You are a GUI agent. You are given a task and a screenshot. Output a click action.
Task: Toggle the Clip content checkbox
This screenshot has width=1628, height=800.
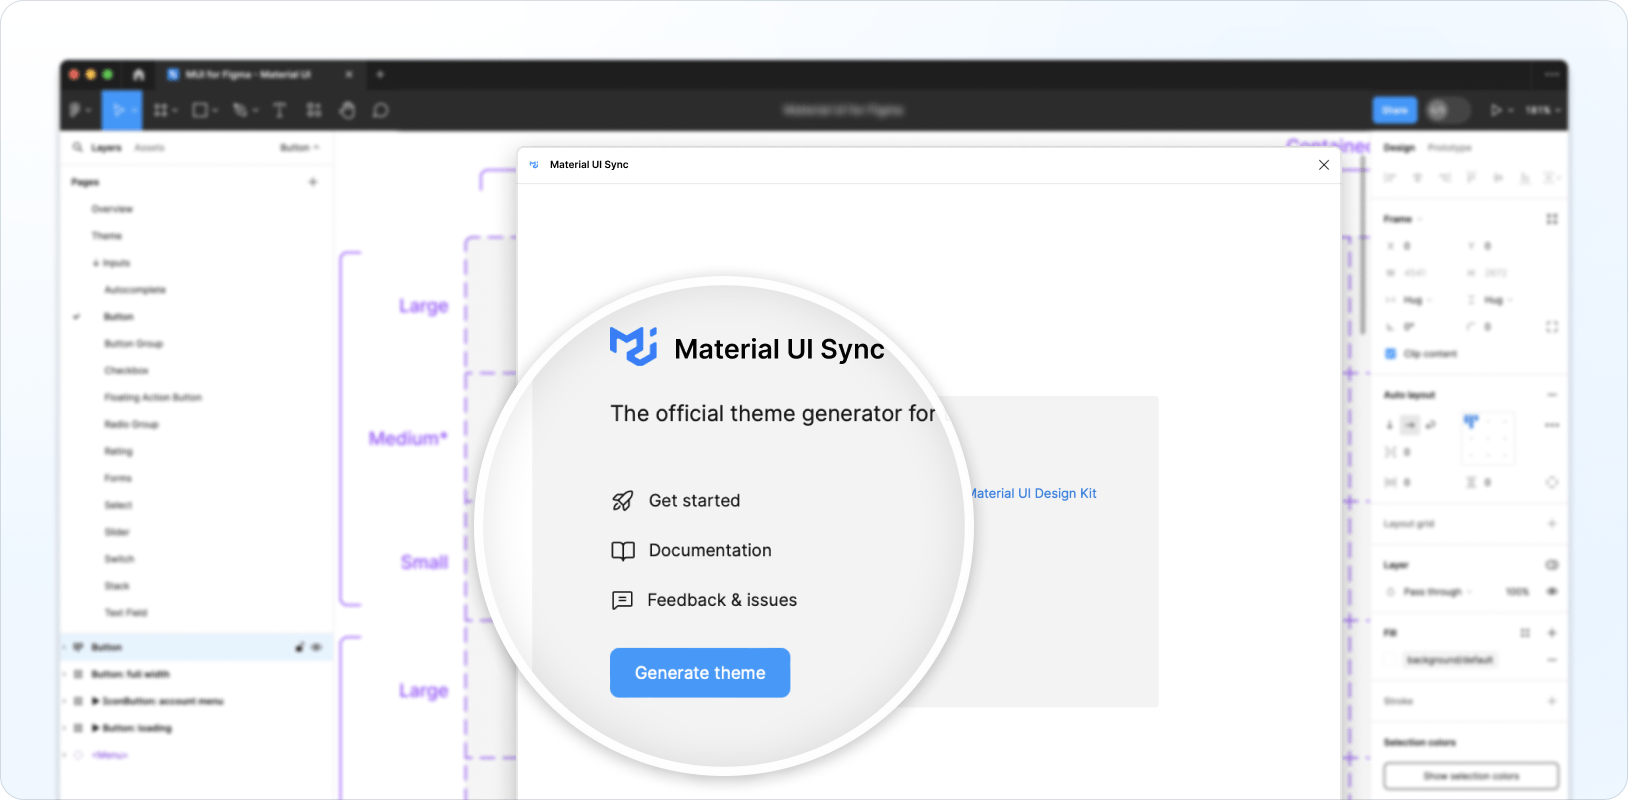pos(1390,354)
